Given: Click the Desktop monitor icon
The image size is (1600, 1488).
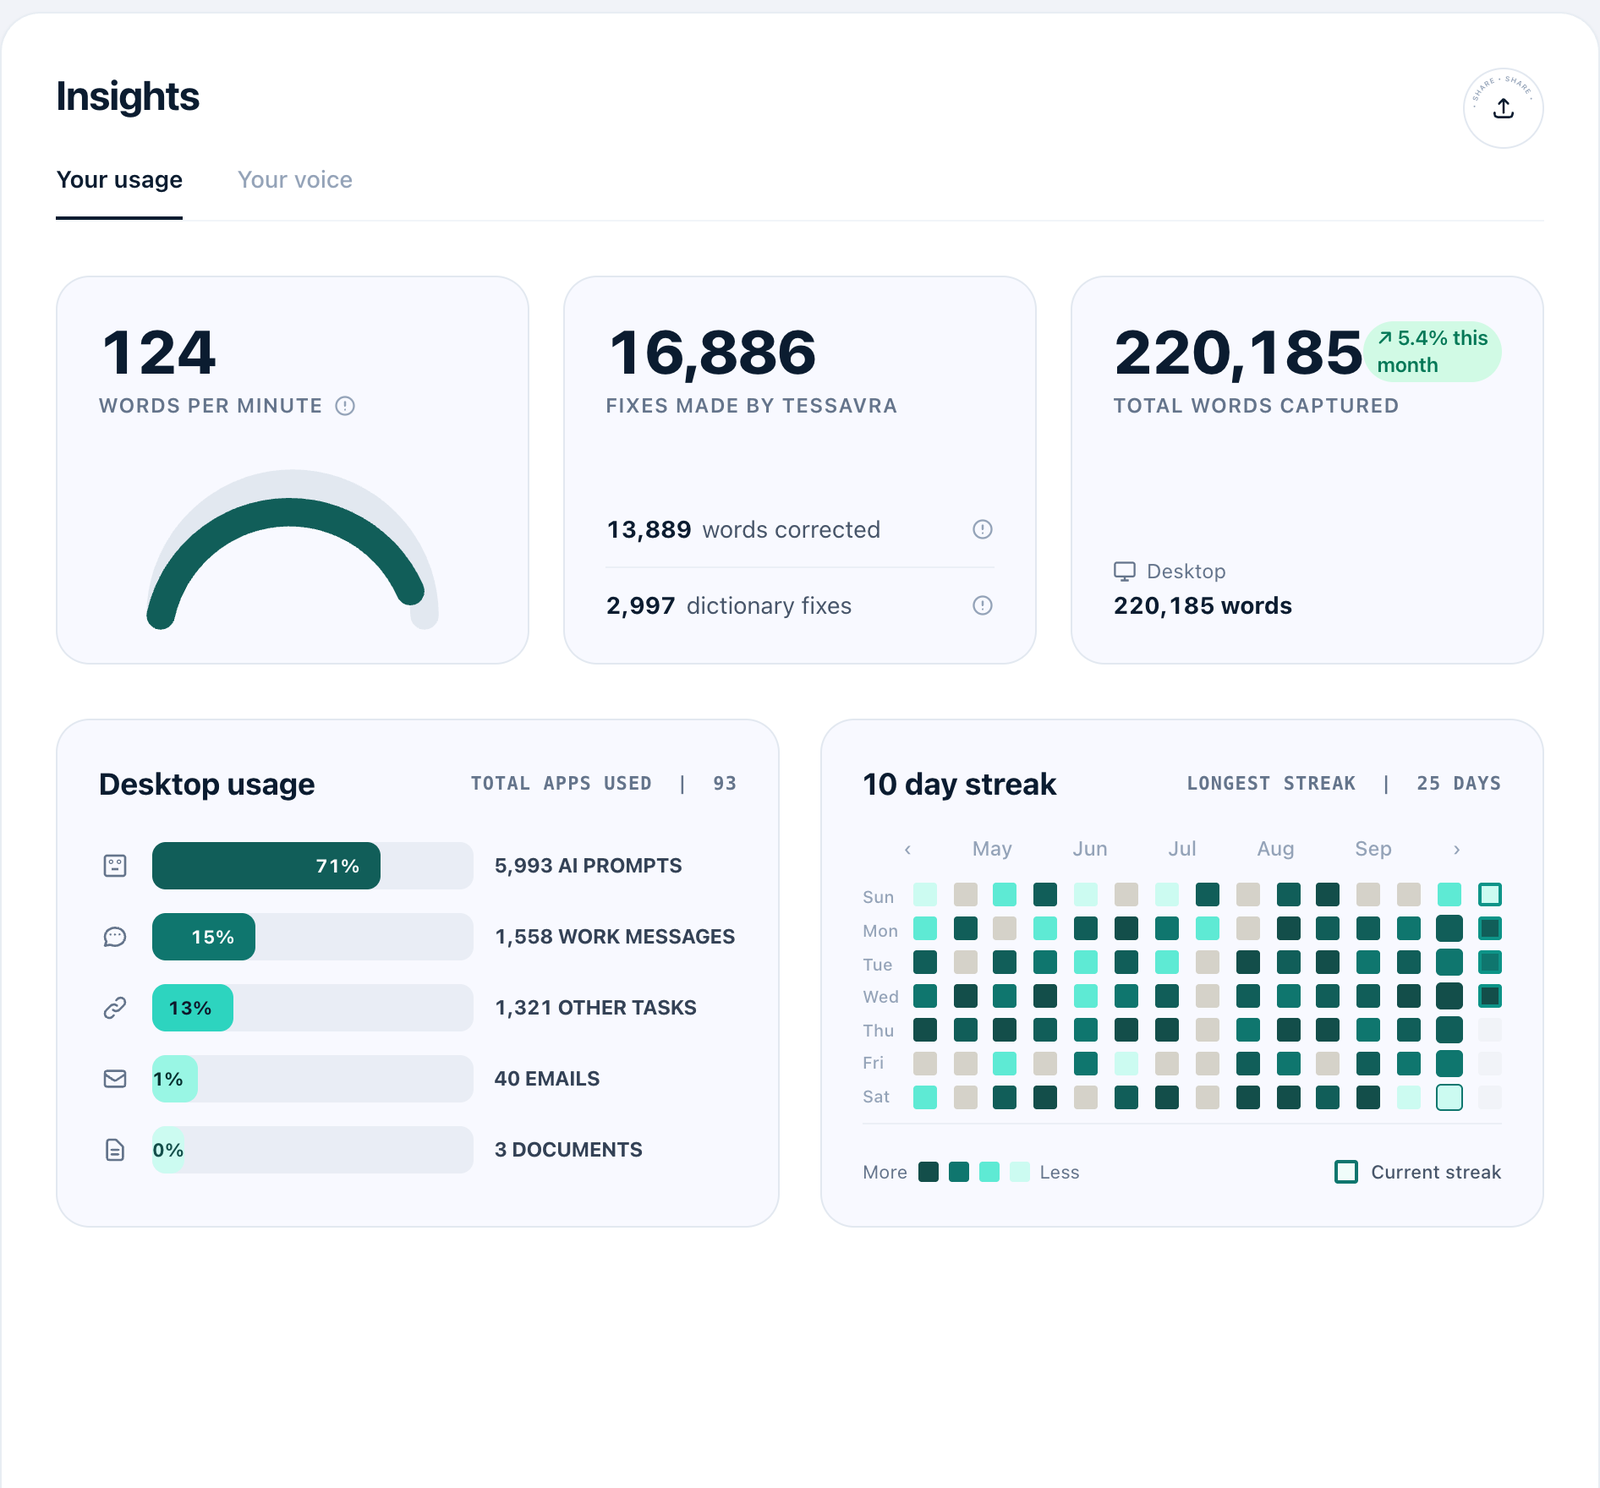Looking at the screenshot, I should 1125,571.
